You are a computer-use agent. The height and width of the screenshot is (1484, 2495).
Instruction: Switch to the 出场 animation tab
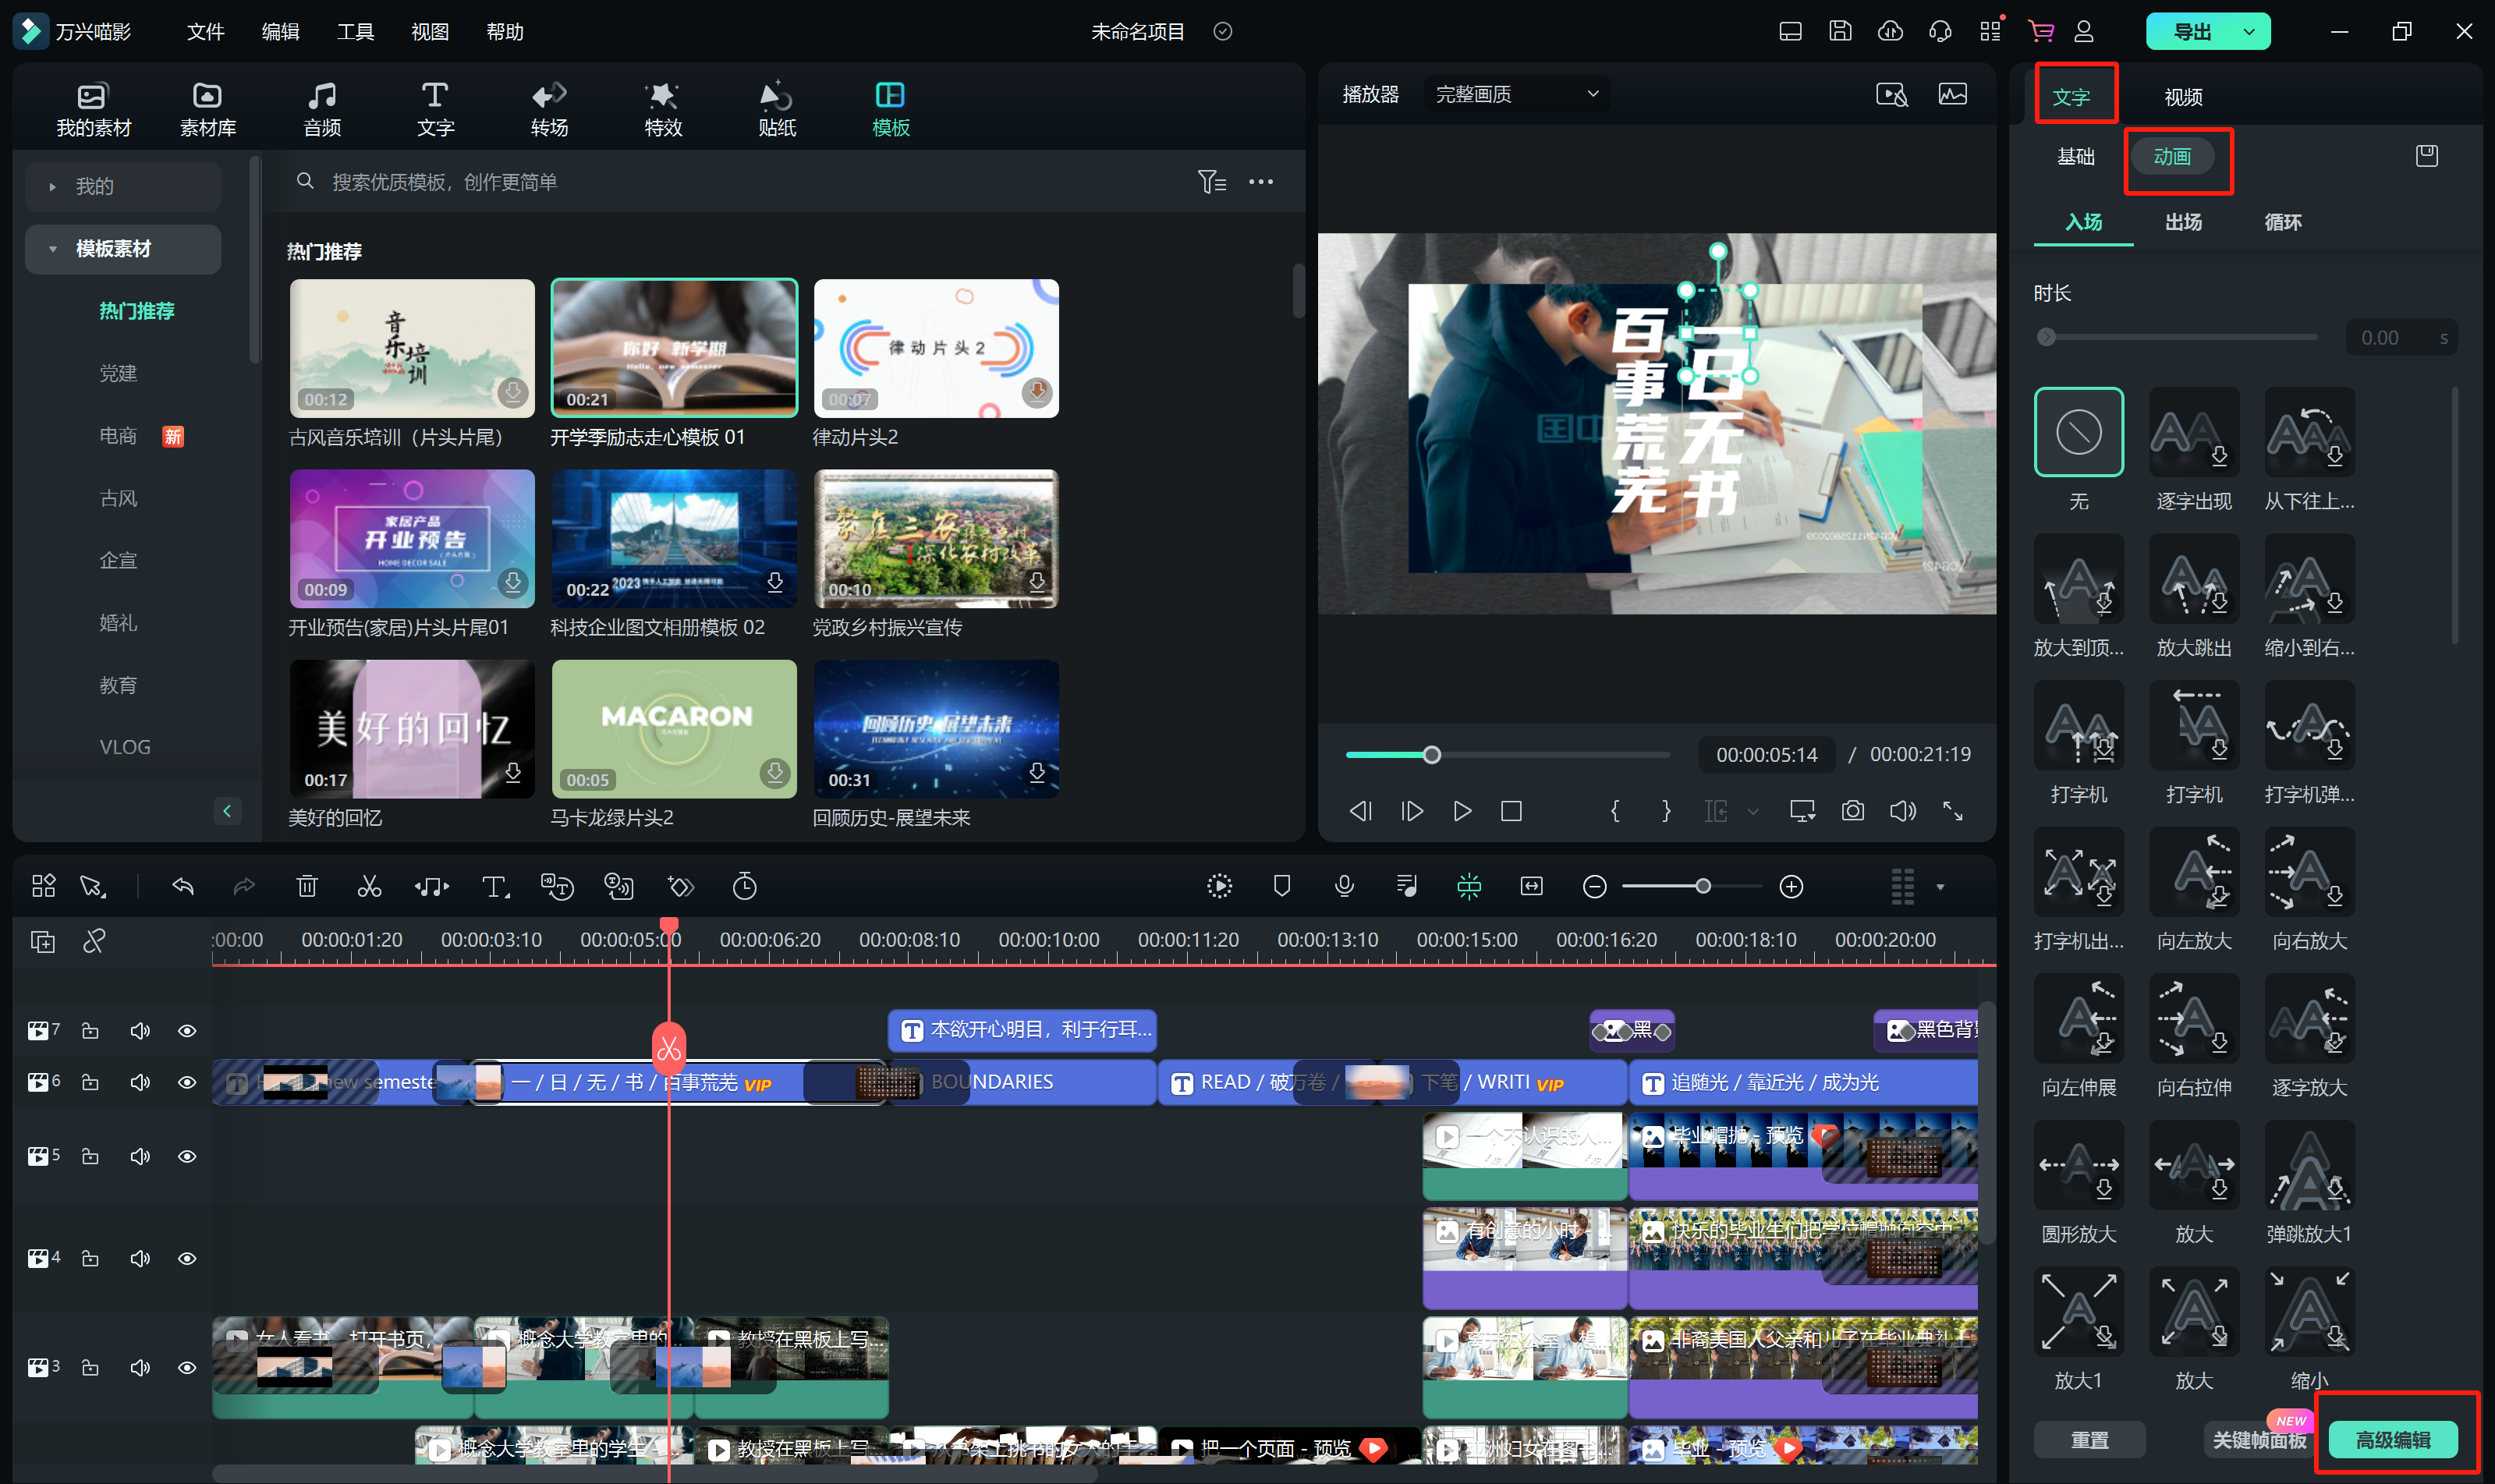[x=2183, y=222]
